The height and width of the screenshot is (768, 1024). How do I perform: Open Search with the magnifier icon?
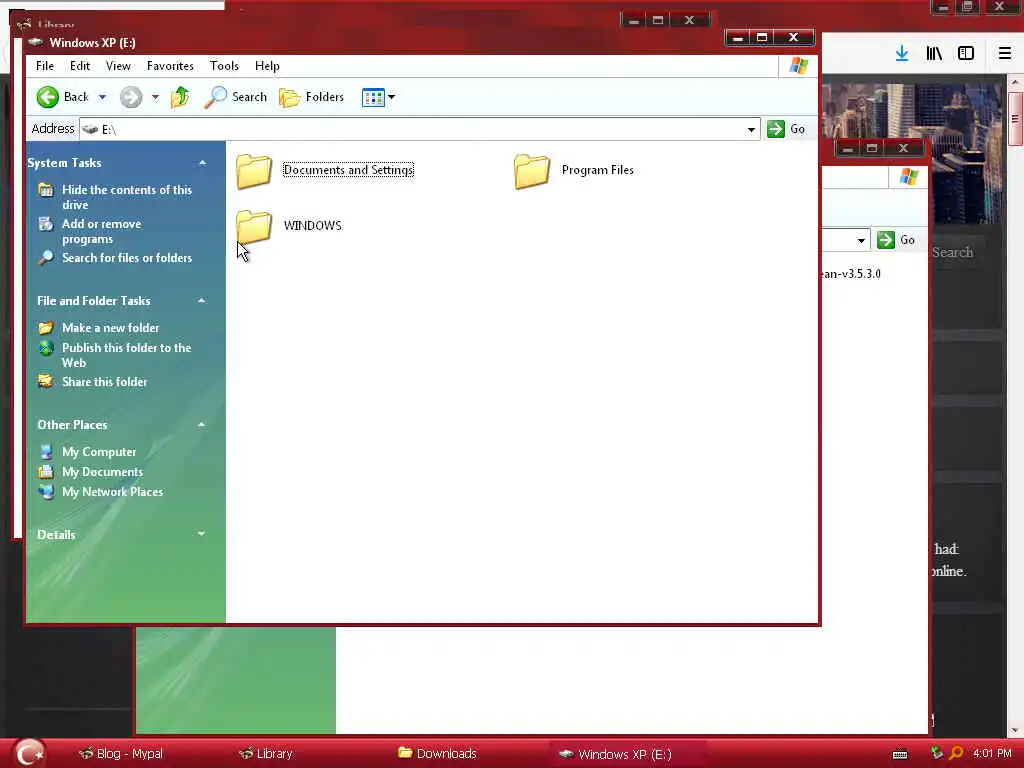216,97
